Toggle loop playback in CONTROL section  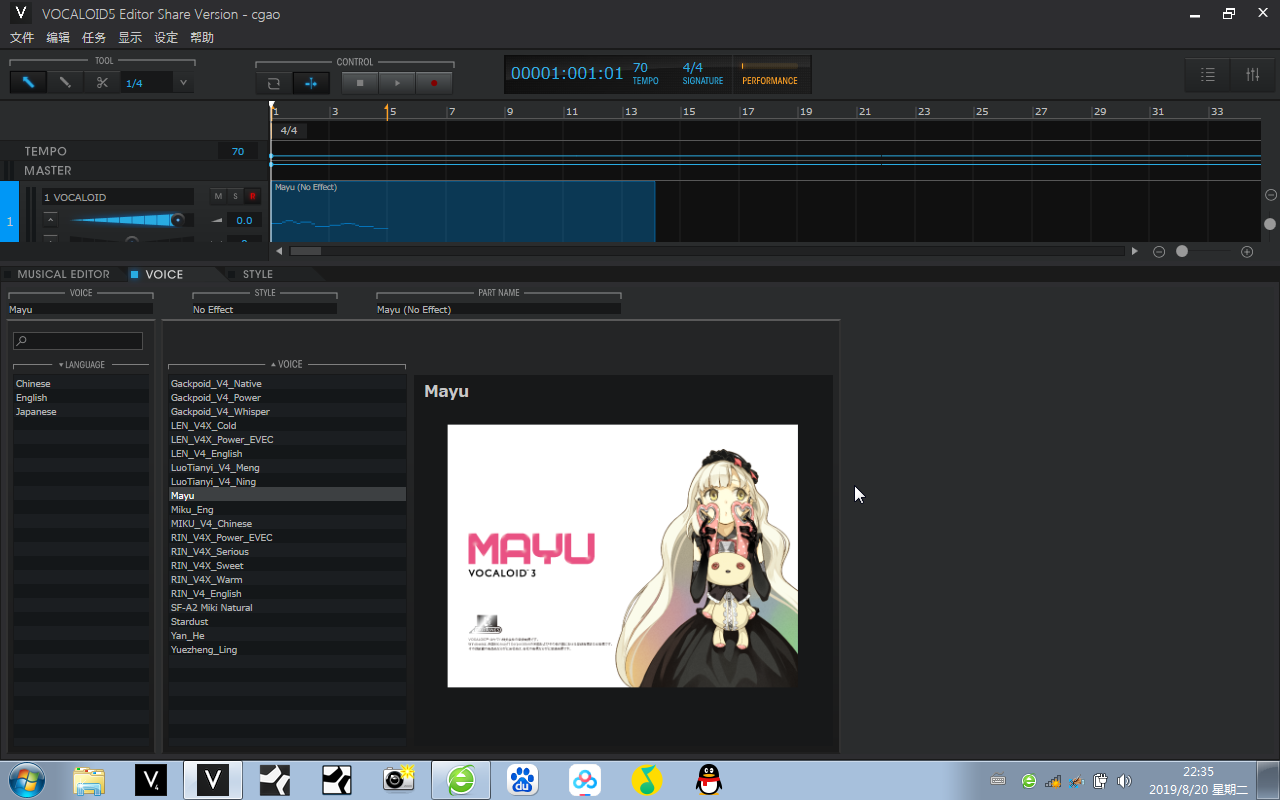pos(274,83)
